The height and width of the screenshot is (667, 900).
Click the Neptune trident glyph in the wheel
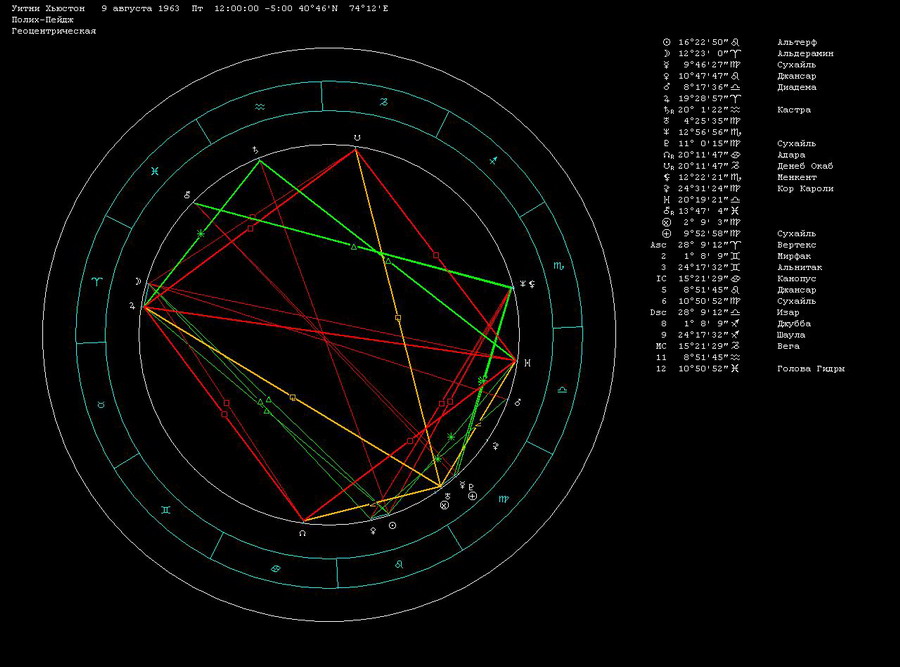(523, 284)
